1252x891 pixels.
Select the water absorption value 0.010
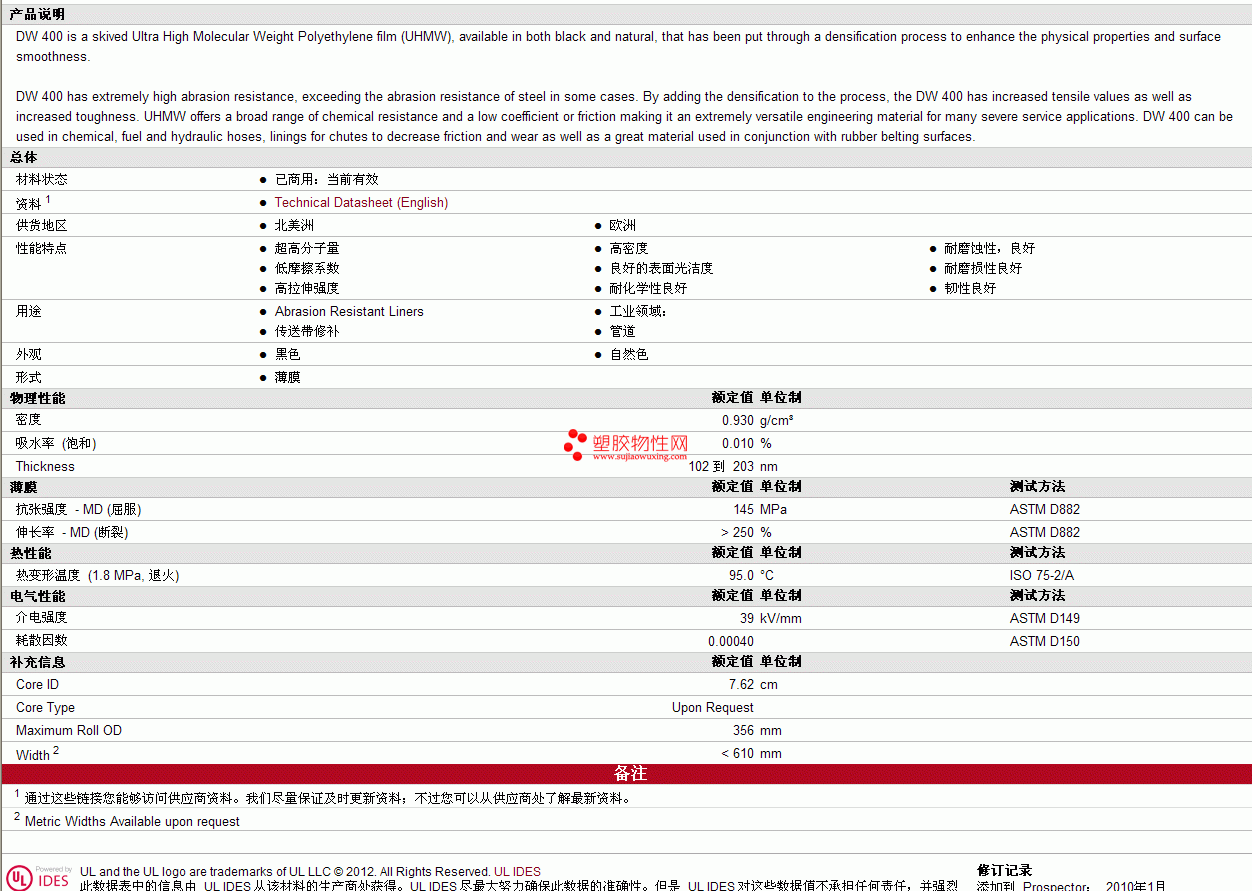(738, 443)
